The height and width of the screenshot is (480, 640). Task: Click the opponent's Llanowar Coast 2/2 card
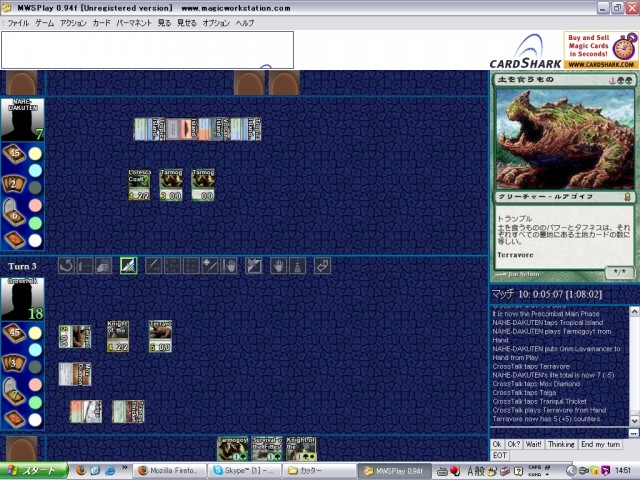[x=140, y=185]
